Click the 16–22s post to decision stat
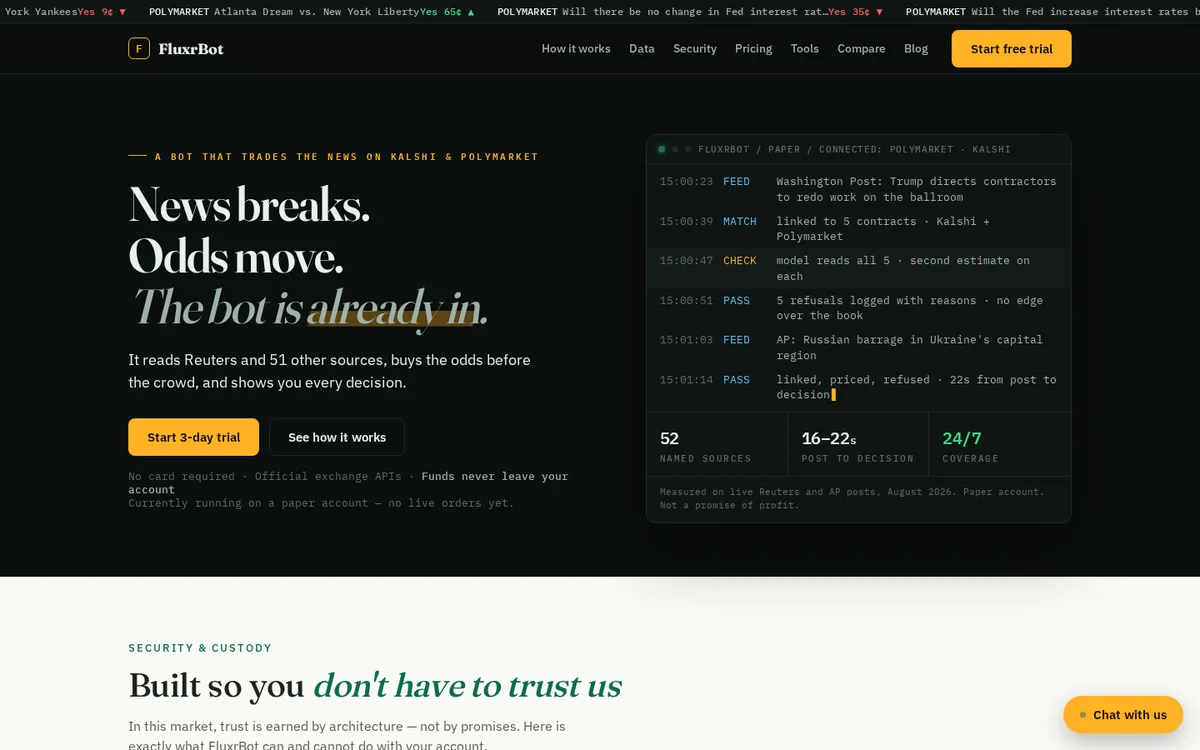The image size is (1200, 750). point(858,445)
